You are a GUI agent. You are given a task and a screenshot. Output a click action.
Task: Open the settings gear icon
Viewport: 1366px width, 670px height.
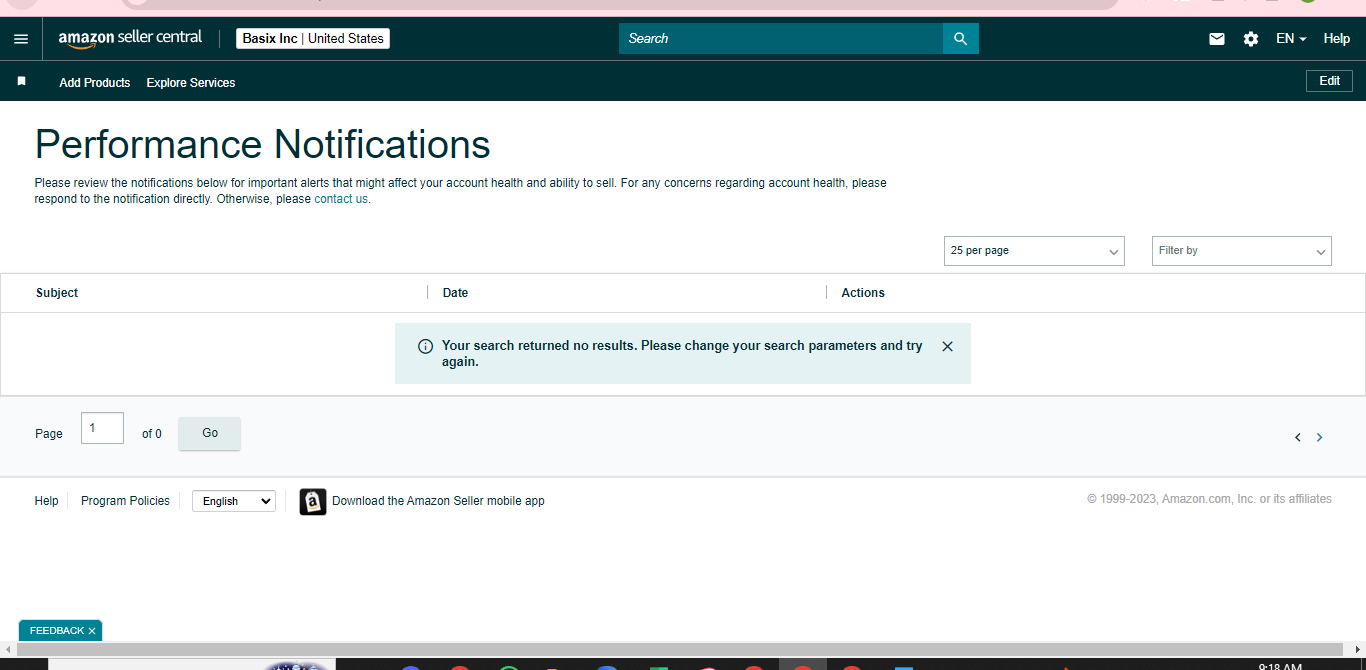click(x=1251, y=39)
